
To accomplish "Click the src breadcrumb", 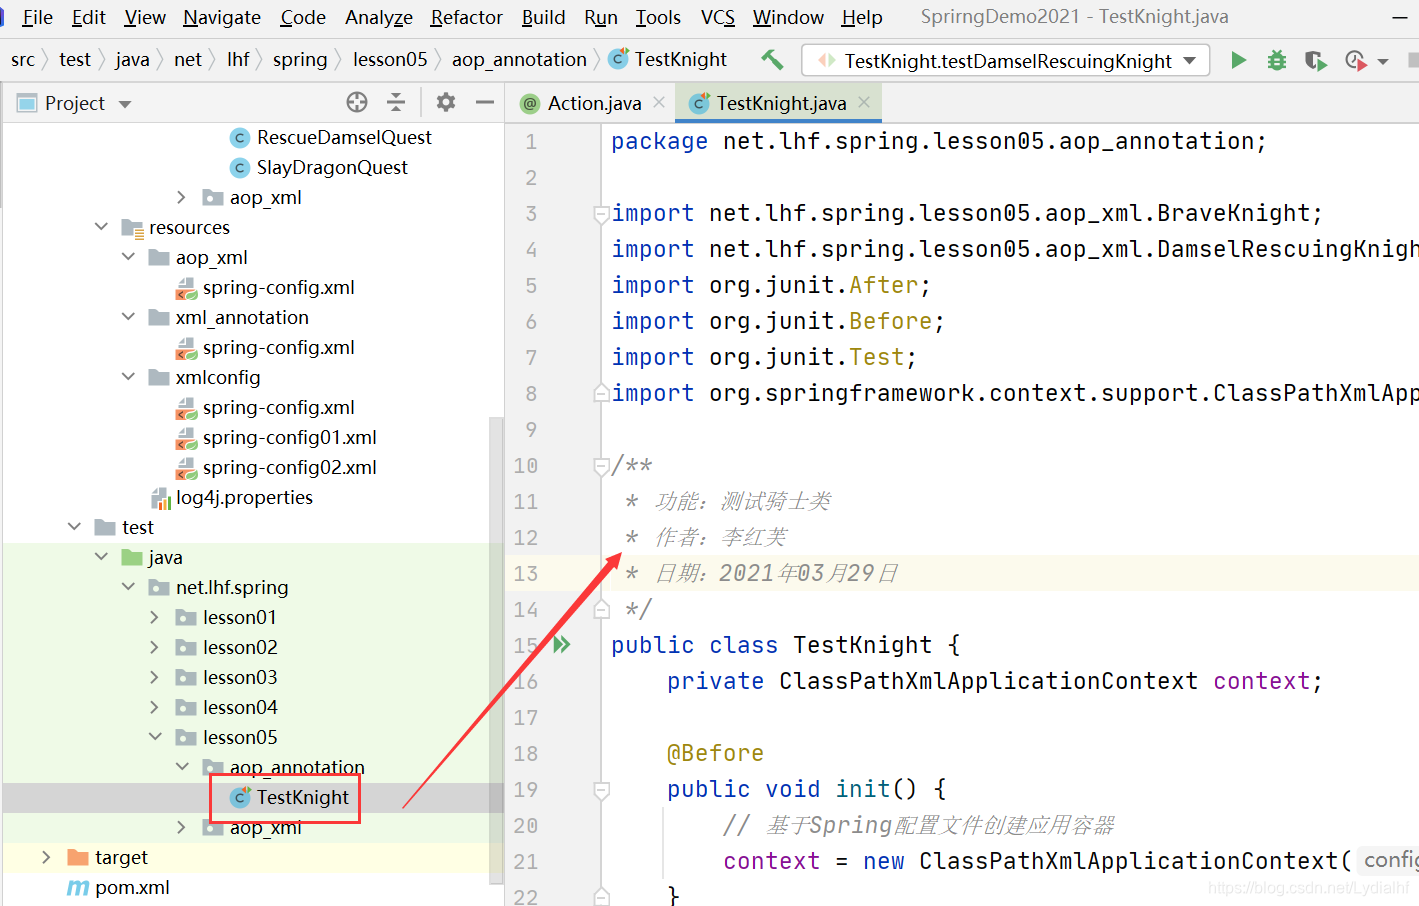I will [23, 60].
